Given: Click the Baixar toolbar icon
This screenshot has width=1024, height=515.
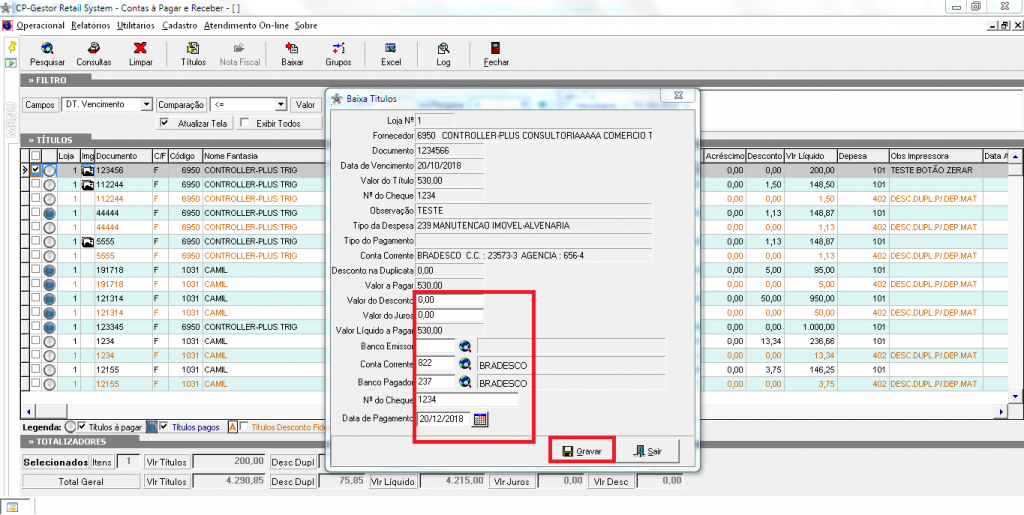Looking at the screenshot, I should (292, 54).
